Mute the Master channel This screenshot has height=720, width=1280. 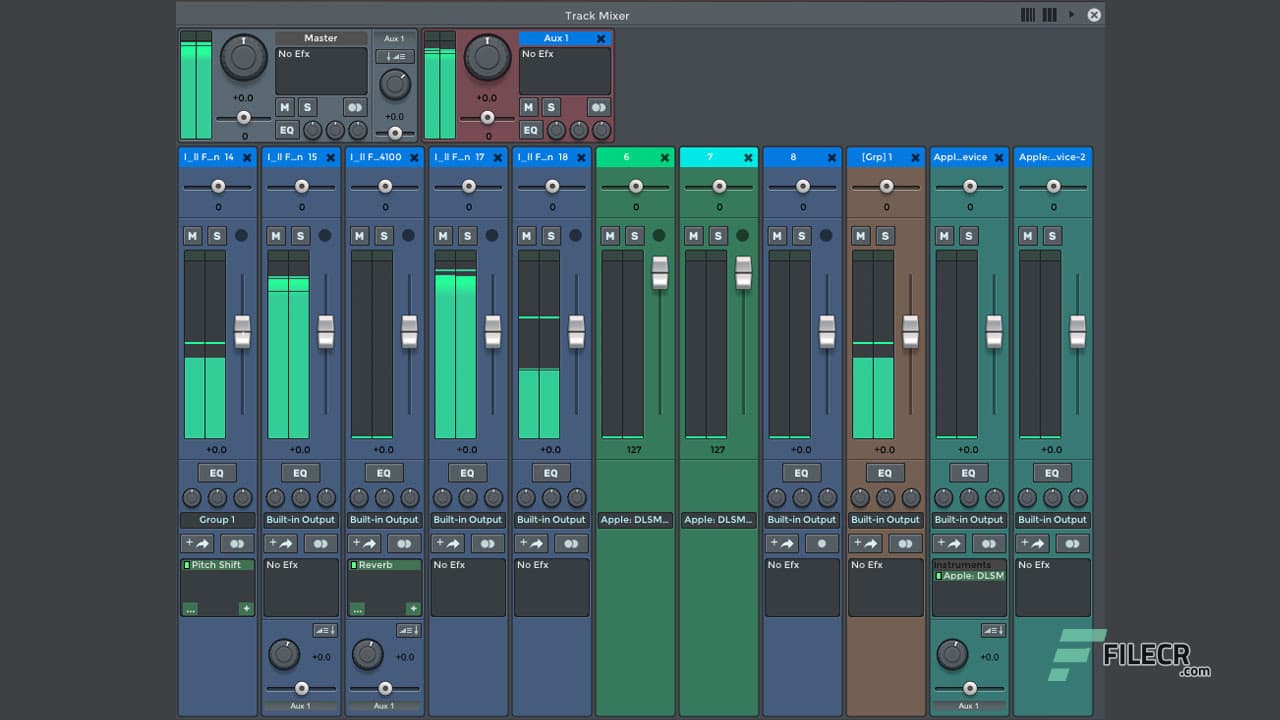click(285, 107)
